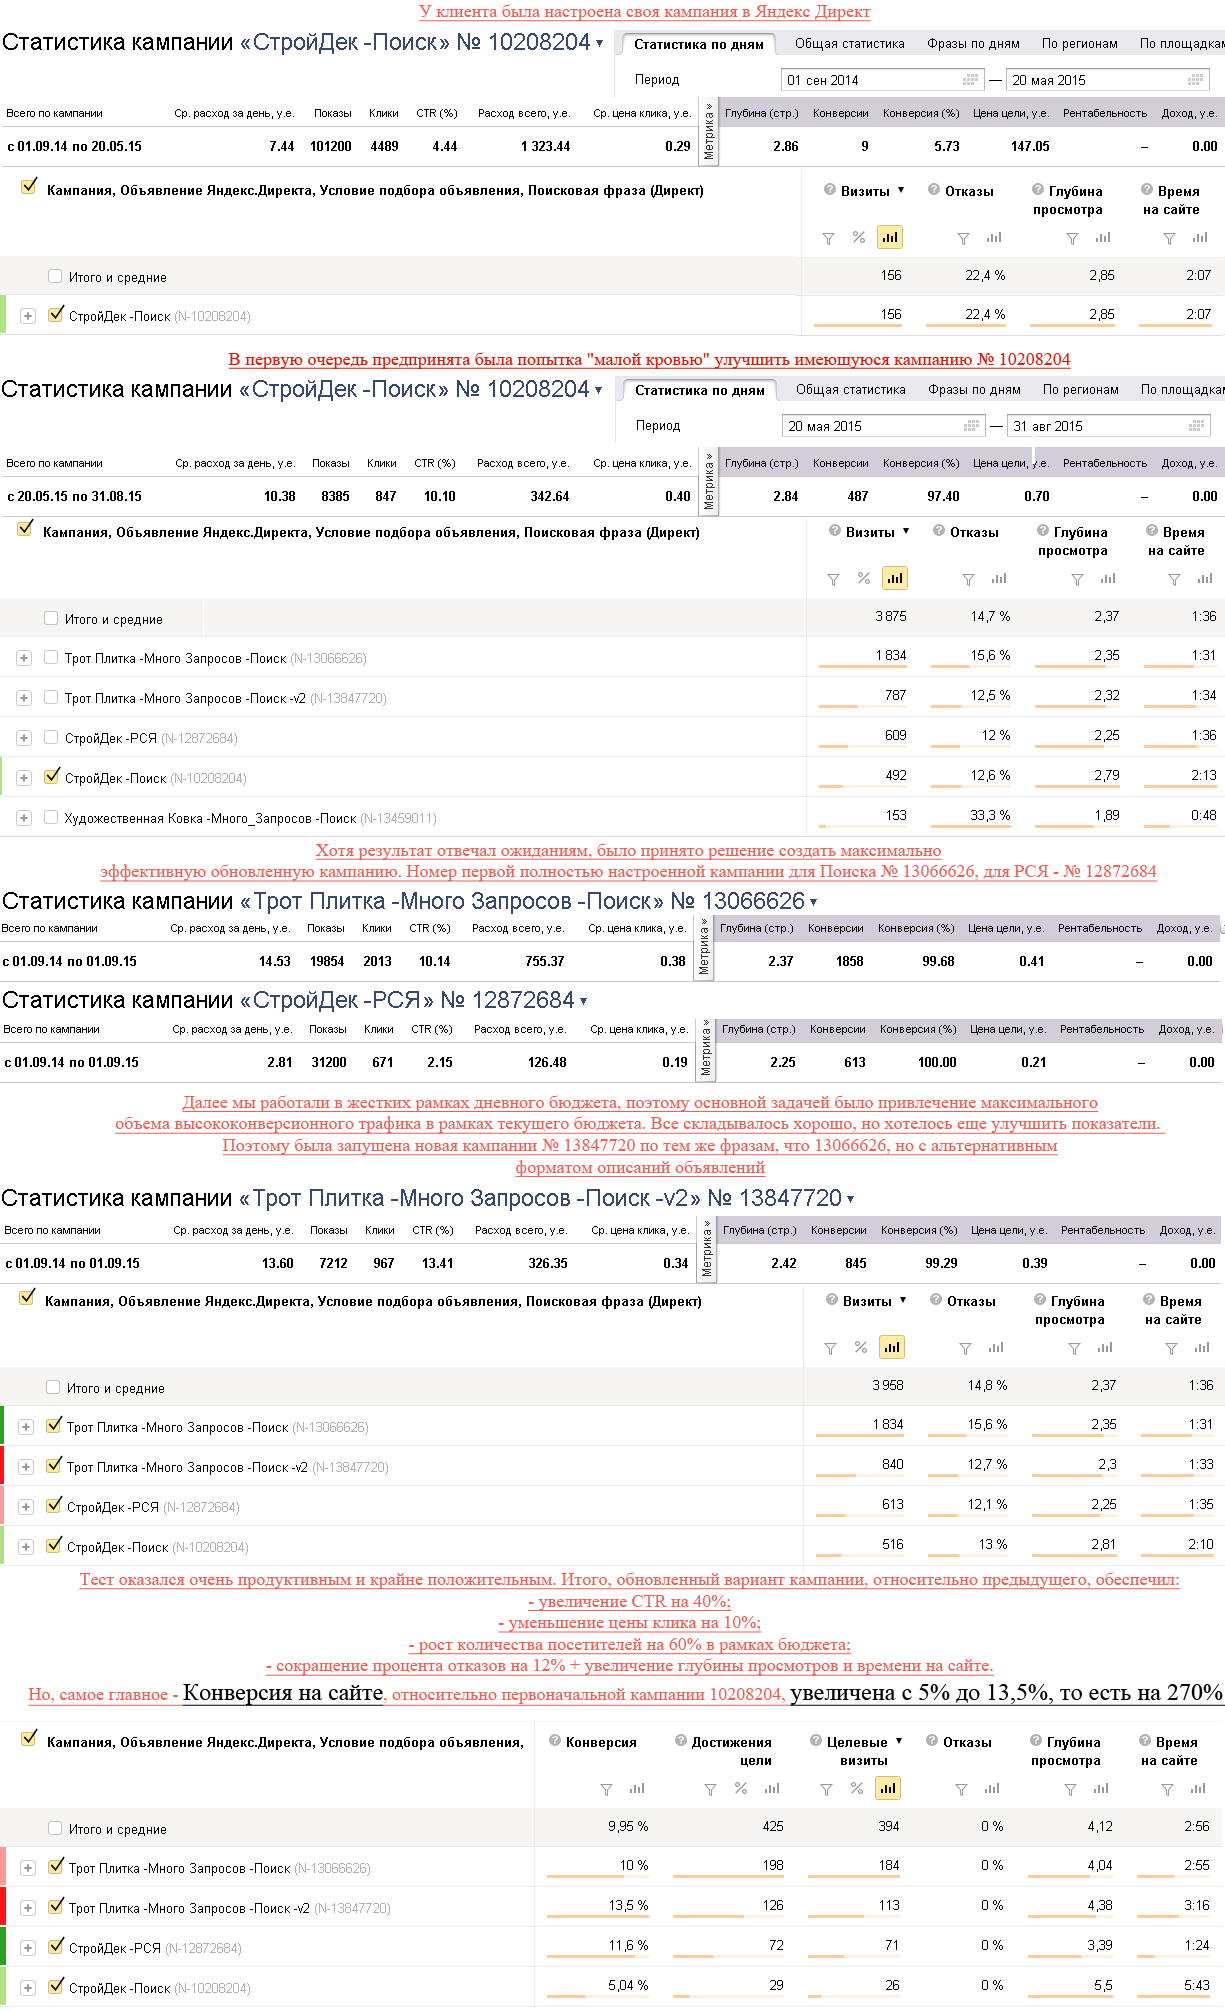Open the dropdown arrow after campaign № 13066626 title
The width and height of the screenshot is (1225, 2011).
tap(813, 903)
